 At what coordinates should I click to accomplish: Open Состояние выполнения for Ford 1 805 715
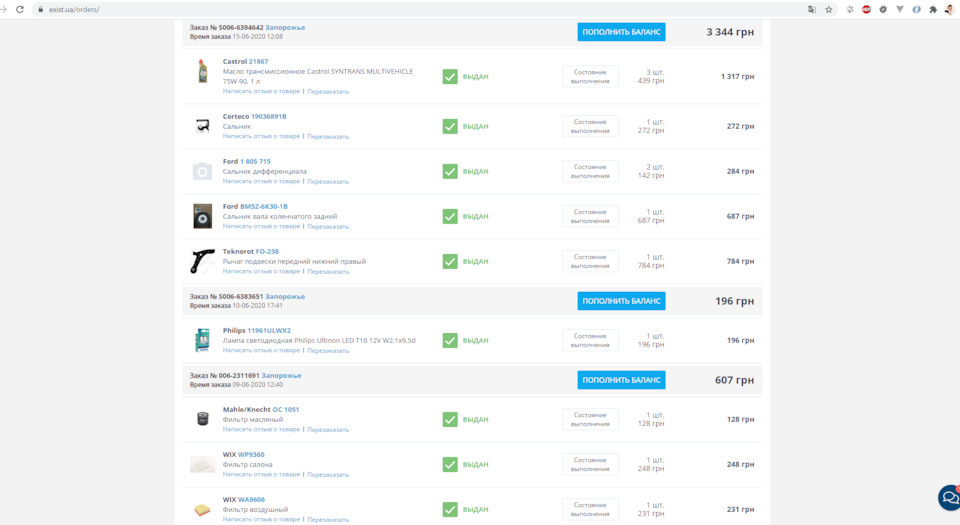coord(590,171)
